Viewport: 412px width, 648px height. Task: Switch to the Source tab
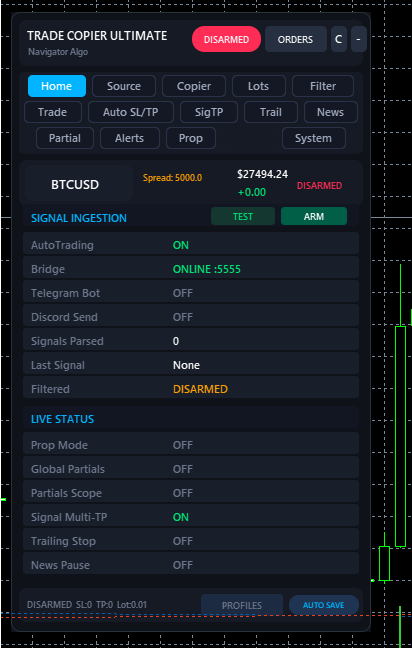(124, 86)
